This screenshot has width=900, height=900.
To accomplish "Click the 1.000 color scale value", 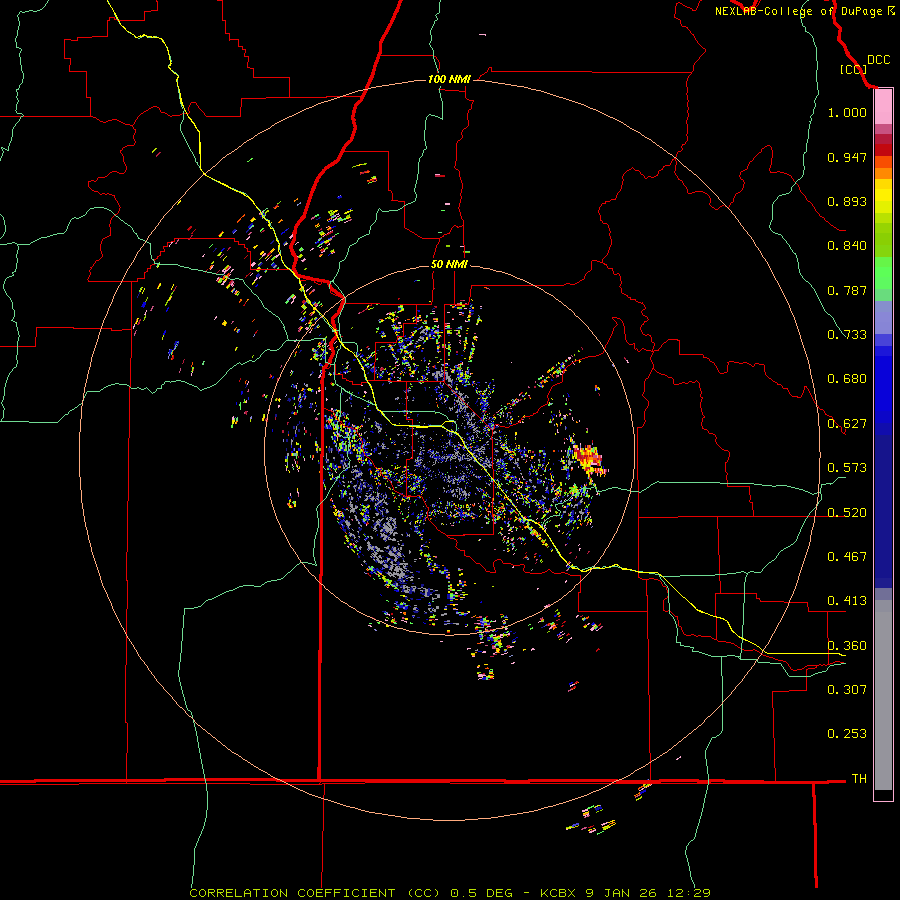I will pyautogui.click(x=847, y=112).
